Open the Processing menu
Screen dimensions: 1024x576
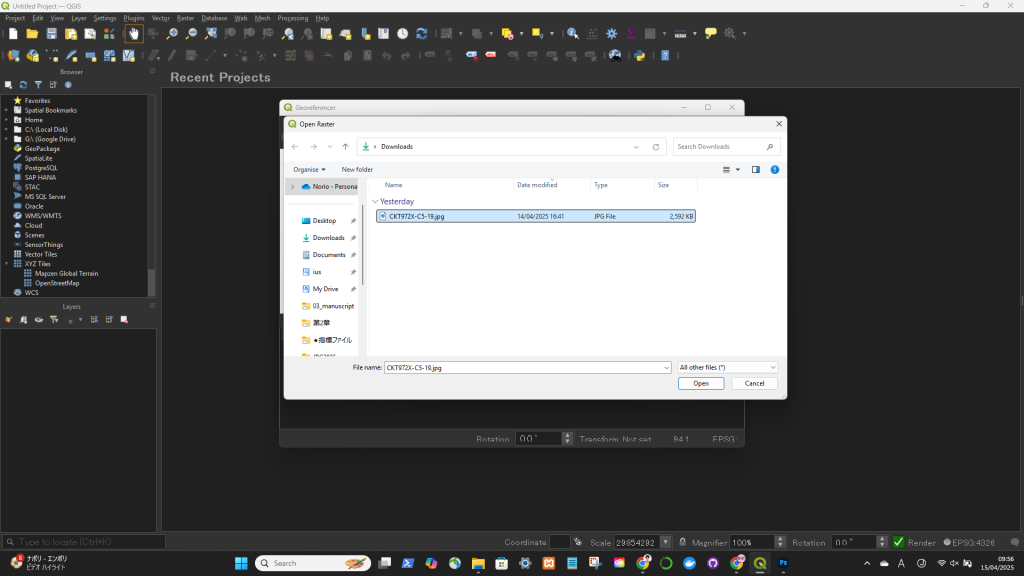(292, 18)
